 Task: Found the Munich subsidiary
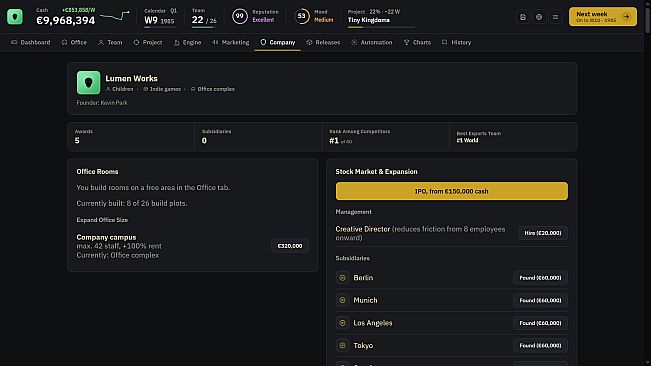tap(540, 300)
